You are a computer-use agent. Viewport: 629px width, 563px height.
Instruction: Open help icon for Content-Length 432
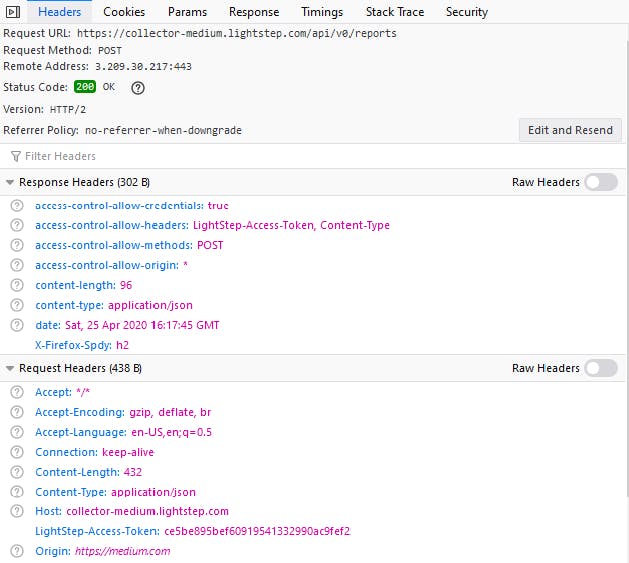click(17, 472)
